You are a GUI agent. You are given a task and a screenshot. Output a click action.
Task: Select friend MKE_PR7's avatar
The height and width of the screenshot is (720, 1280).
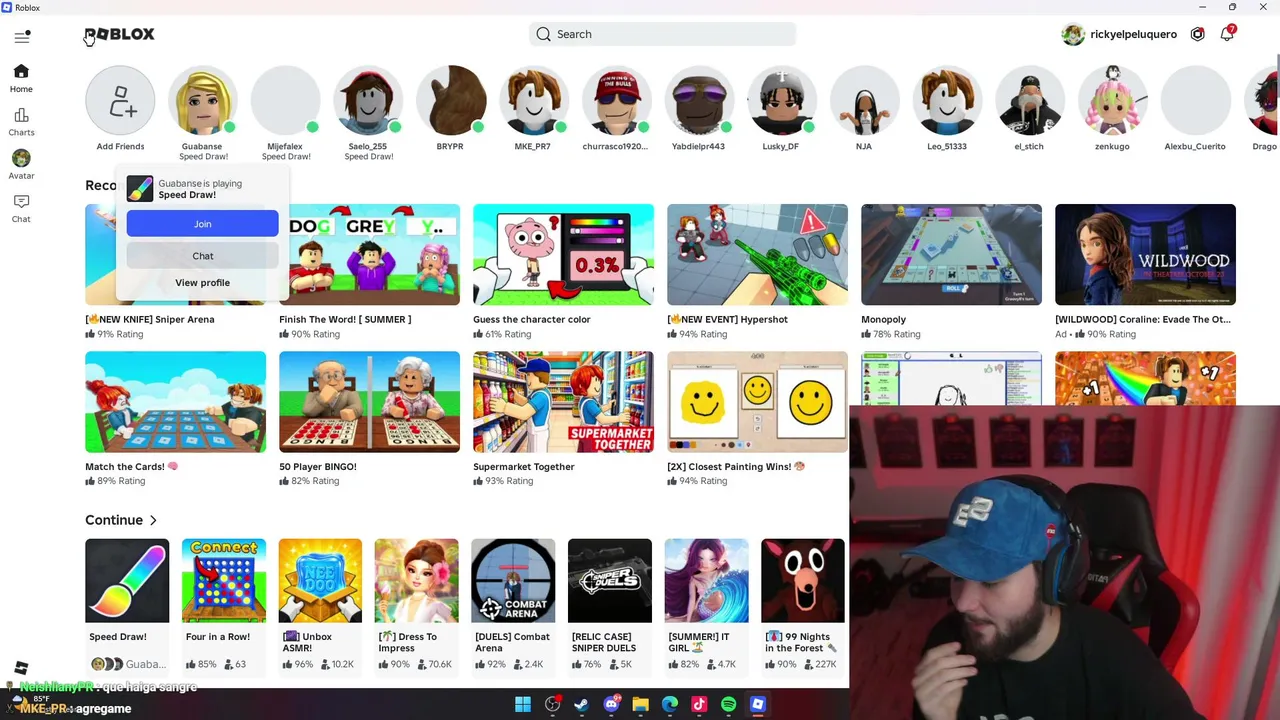(x=534, y=100)
